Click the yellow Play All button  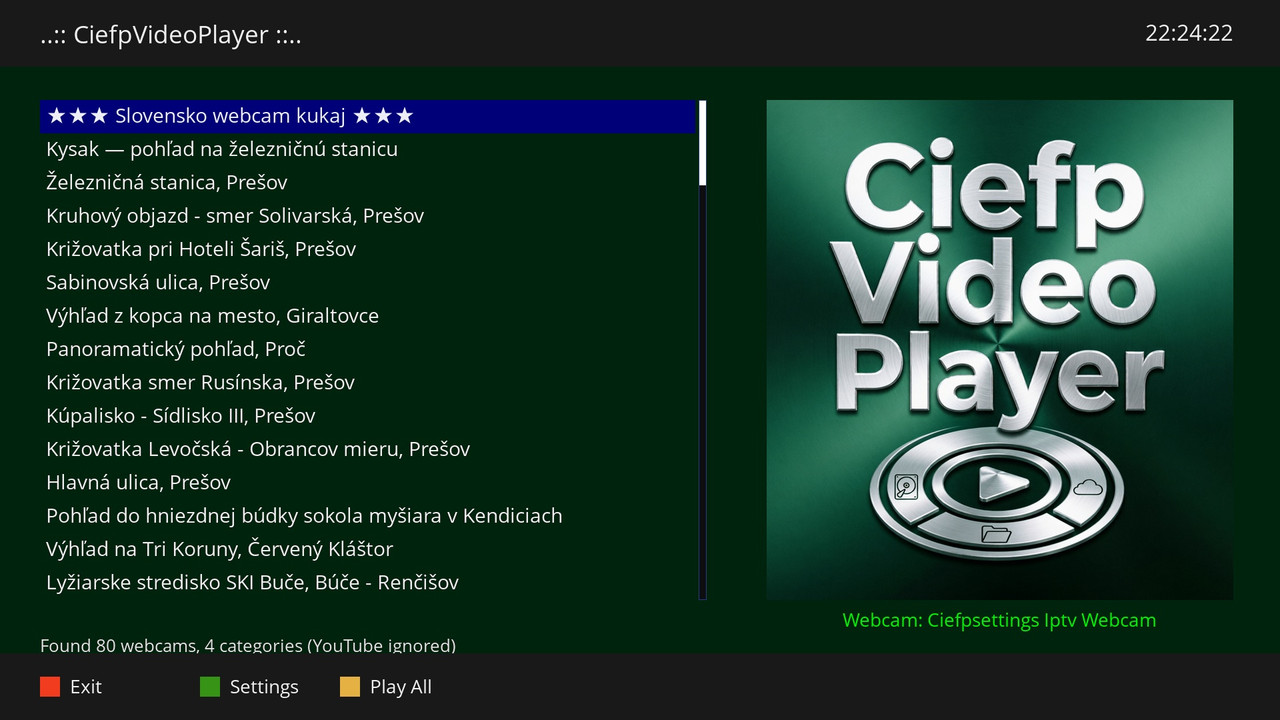(x=350, y=687)
